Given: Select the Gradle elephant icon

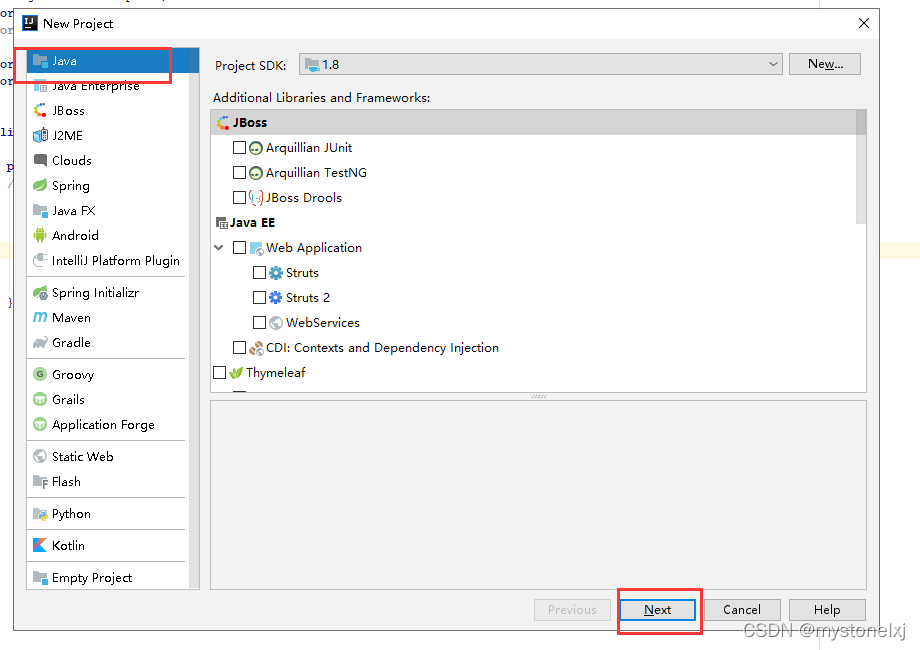Looking at the screenshot, I should pos(40,342).
